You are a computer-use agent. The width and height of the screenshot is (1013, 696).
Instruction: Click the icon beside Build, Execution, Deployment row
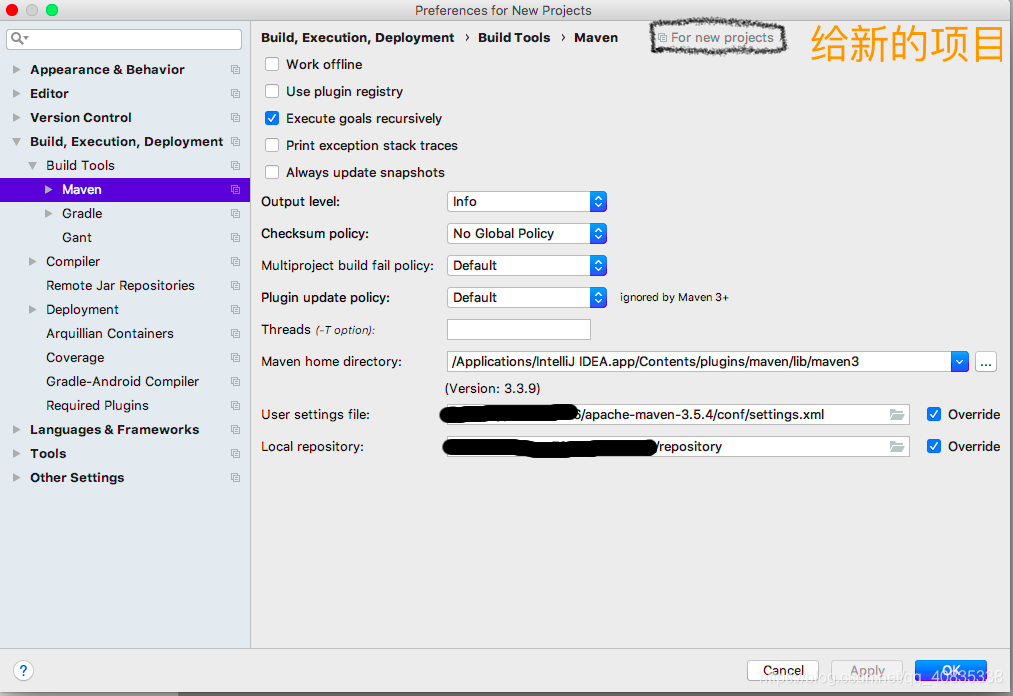click(x=235, y=142)
